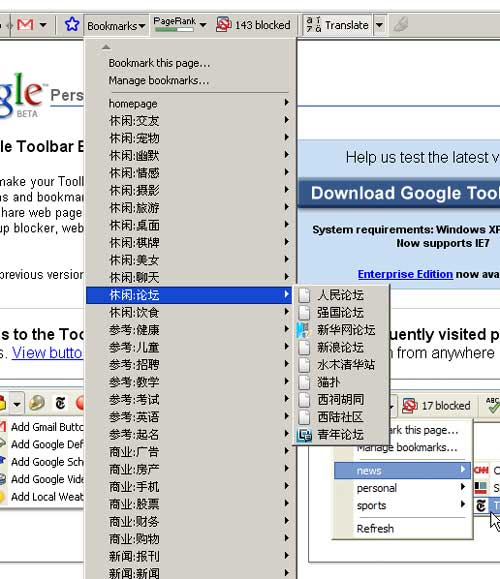The width and height of the screenshot is (500, 579).
Task: Click the popup blocker icon showing 143 blocked
Action: pos(223,25)
